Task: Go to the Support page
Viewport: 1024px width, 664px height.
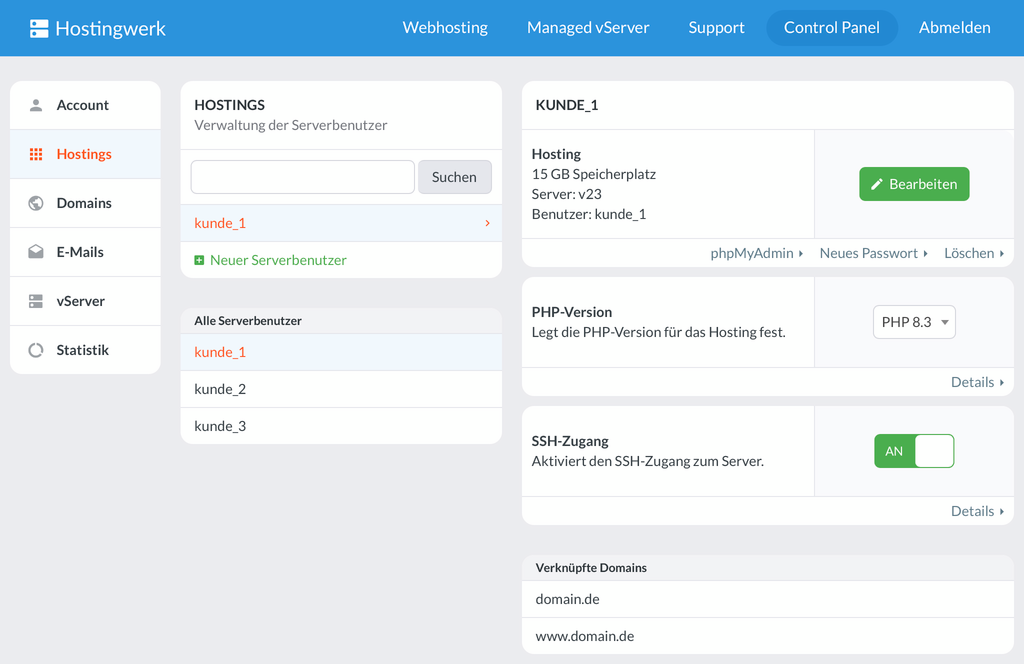Action: point(716,27)
